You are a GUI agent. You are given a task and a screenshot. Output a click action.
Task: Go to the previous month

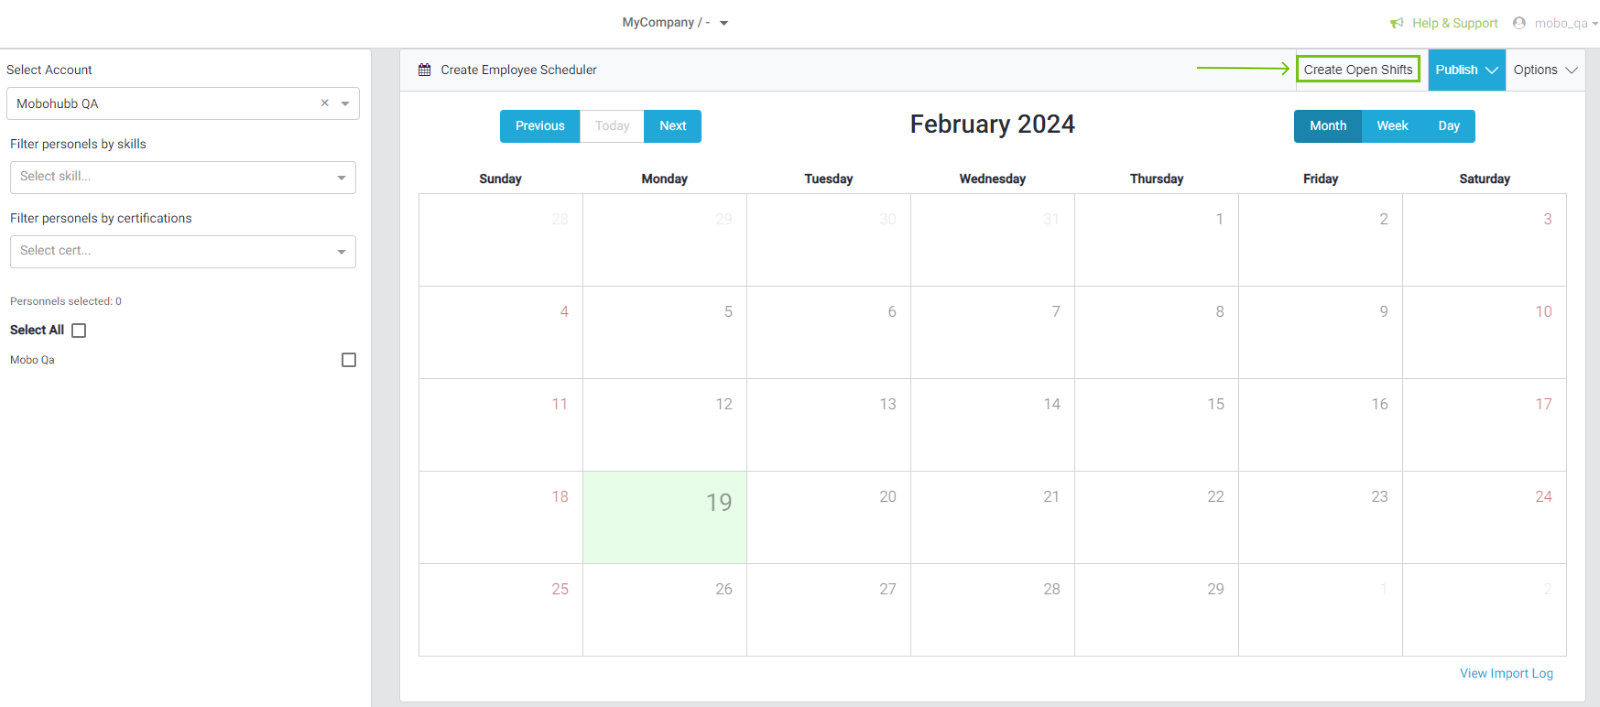coord(539,126)
